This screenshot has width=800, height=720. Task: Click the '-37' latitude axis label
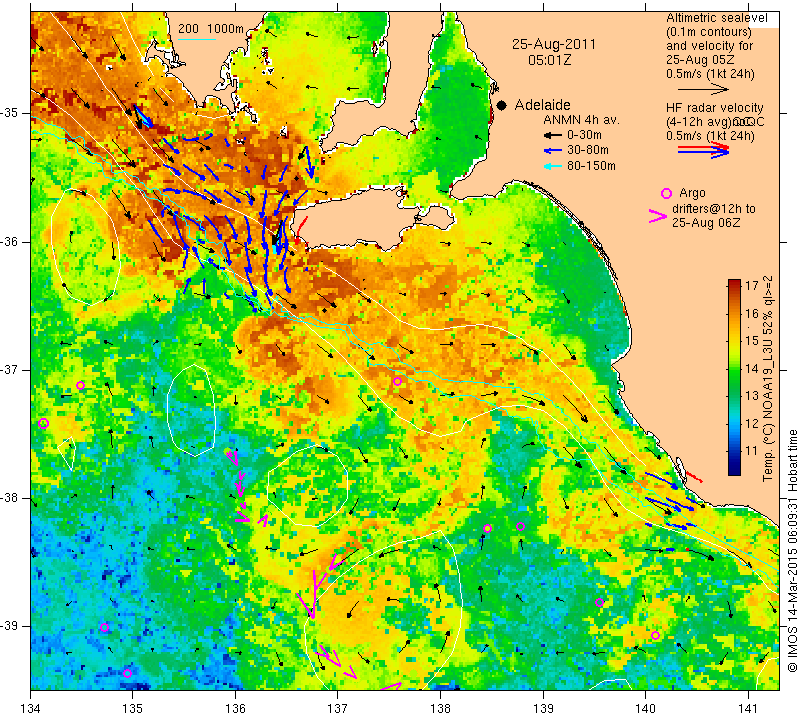click(x=10, y=369)
